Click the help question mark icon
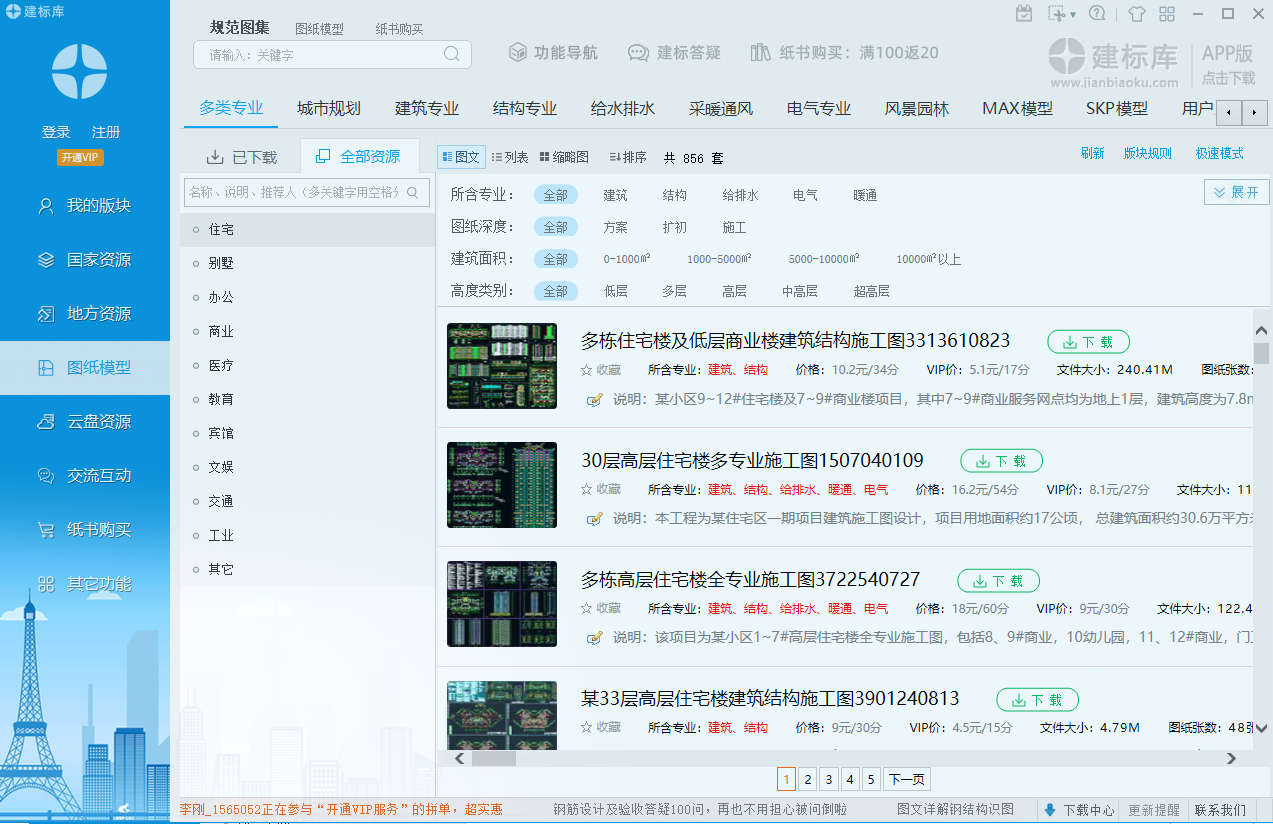This screenshot has height=824, width=1273. (x=1097, y=14)
